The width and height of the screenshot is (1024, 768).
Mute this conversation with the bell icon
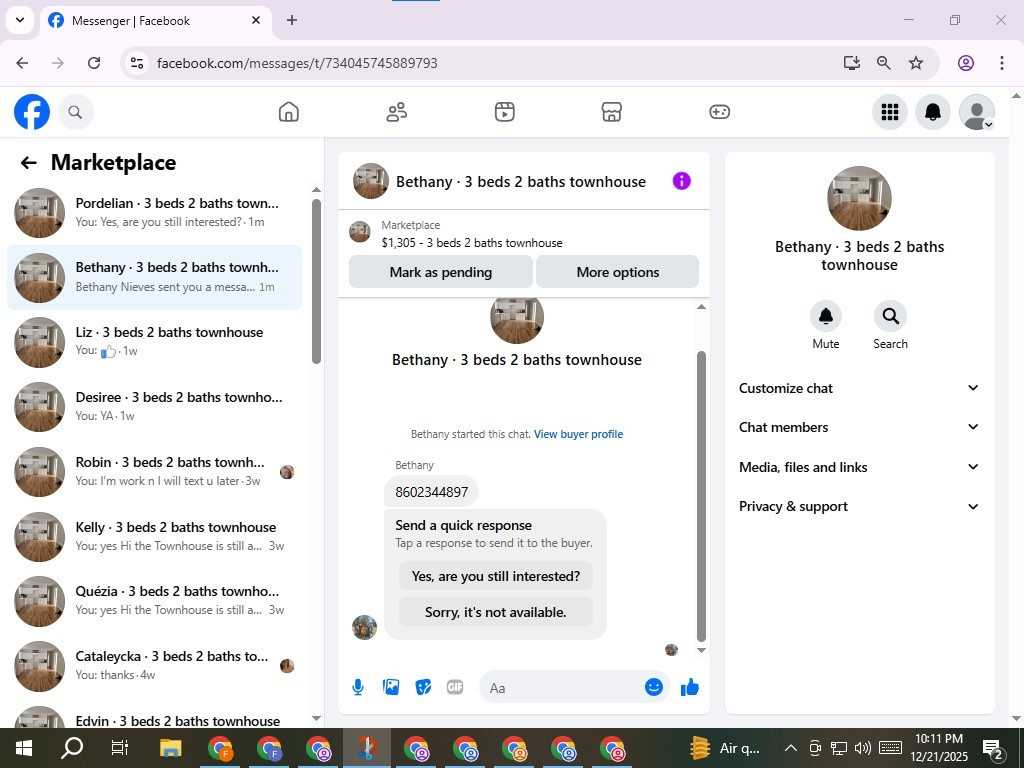825,316
